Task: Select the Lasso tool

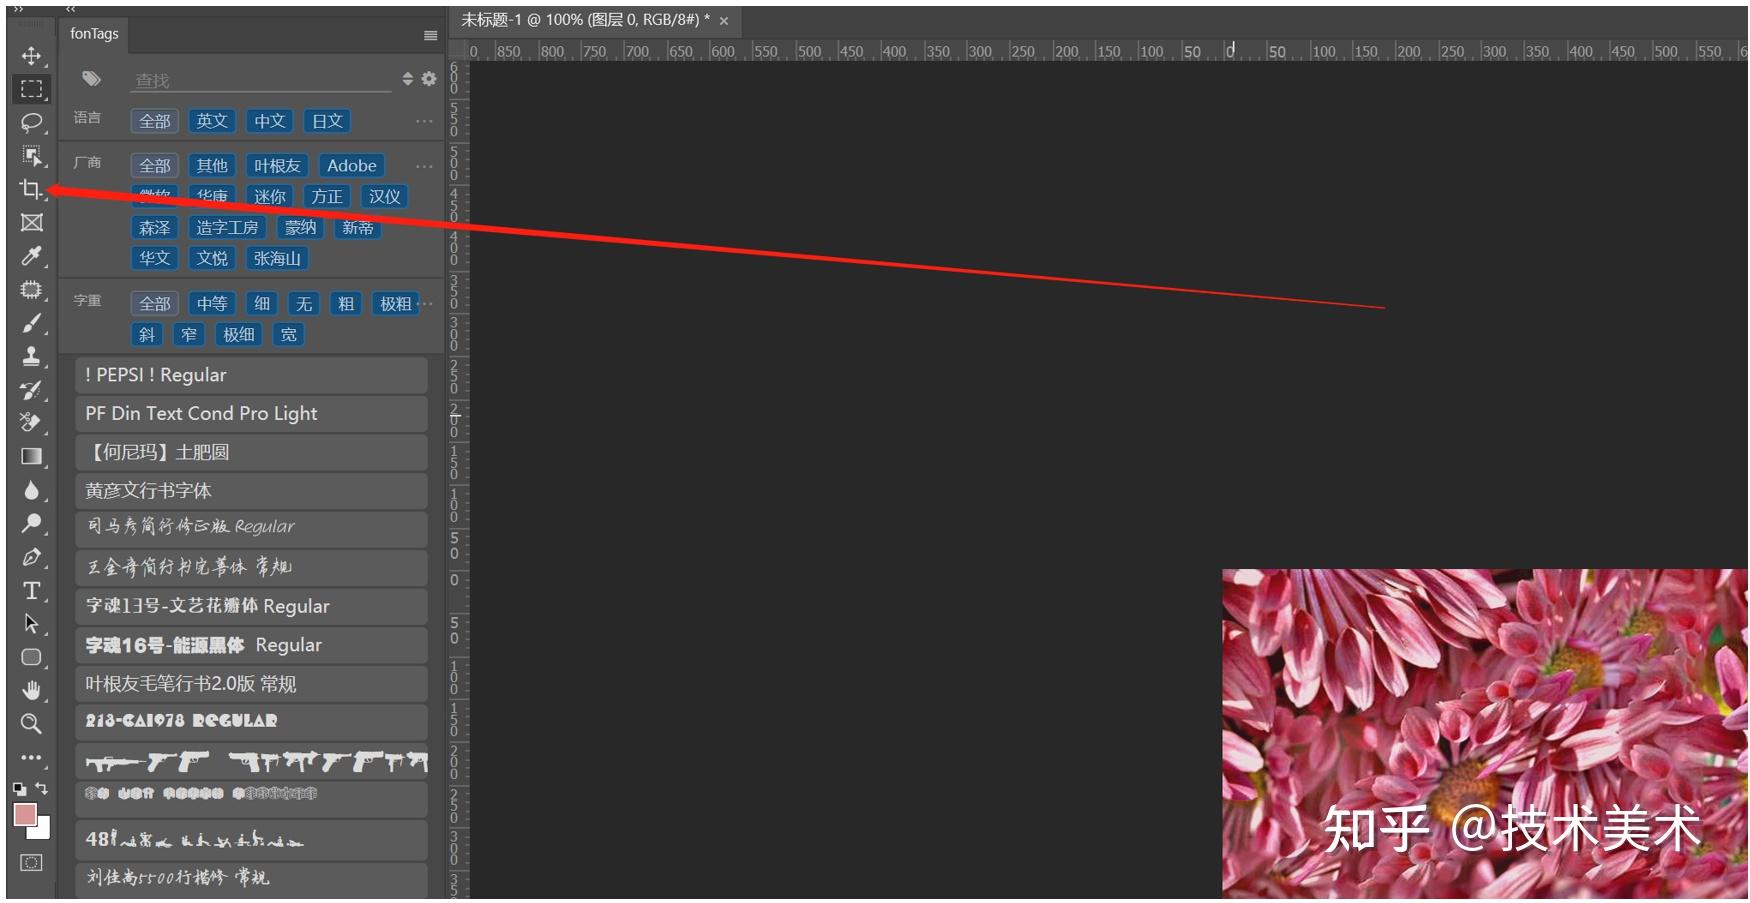Action: pos(31,122)
